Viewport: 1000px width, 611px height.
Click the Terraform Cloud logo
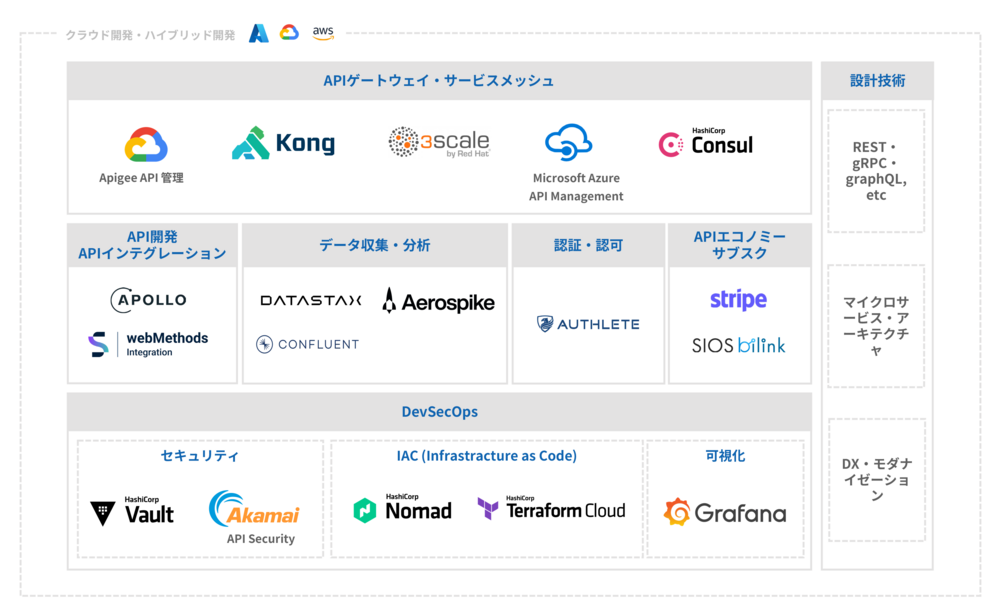point(552,508)
